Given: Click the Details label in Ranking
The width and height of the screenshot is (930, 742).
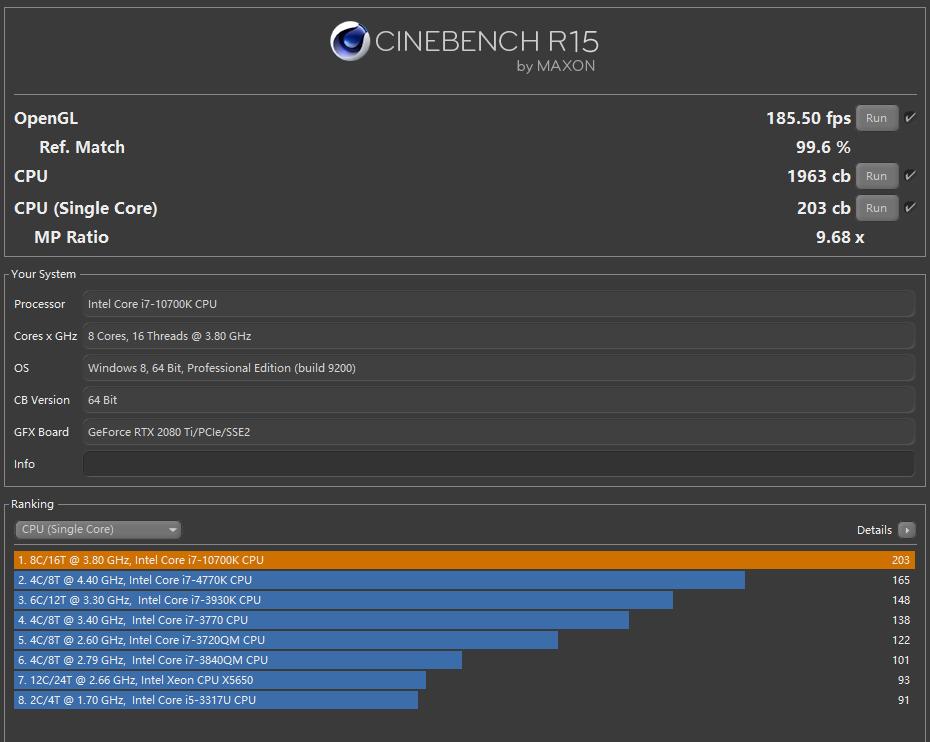Looking at the screenshot, I should pos(874,530).
